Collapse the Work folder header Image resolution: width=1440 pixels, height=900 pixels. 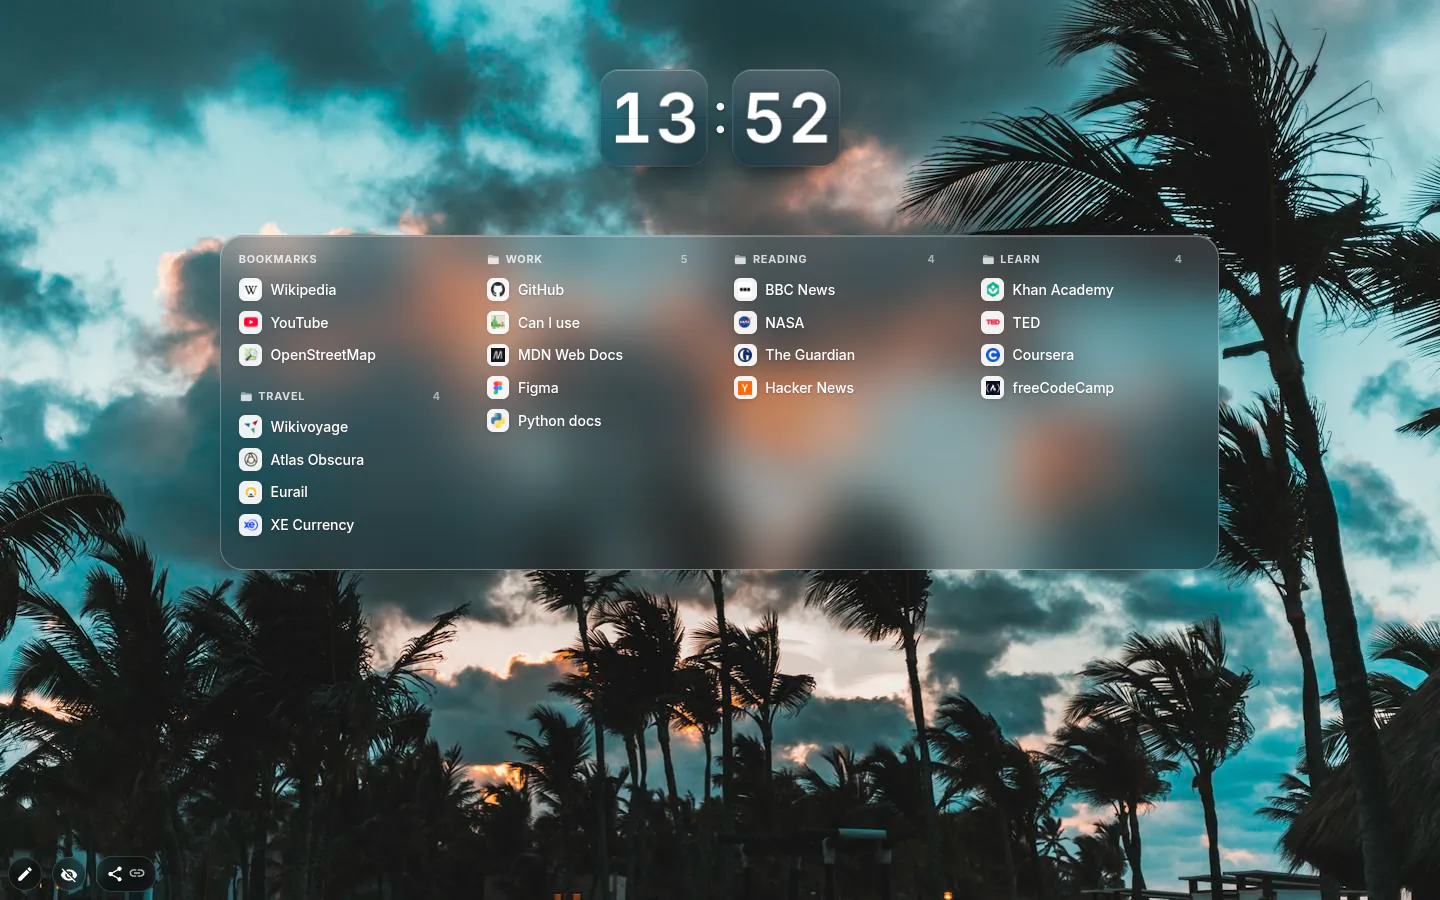589,259
